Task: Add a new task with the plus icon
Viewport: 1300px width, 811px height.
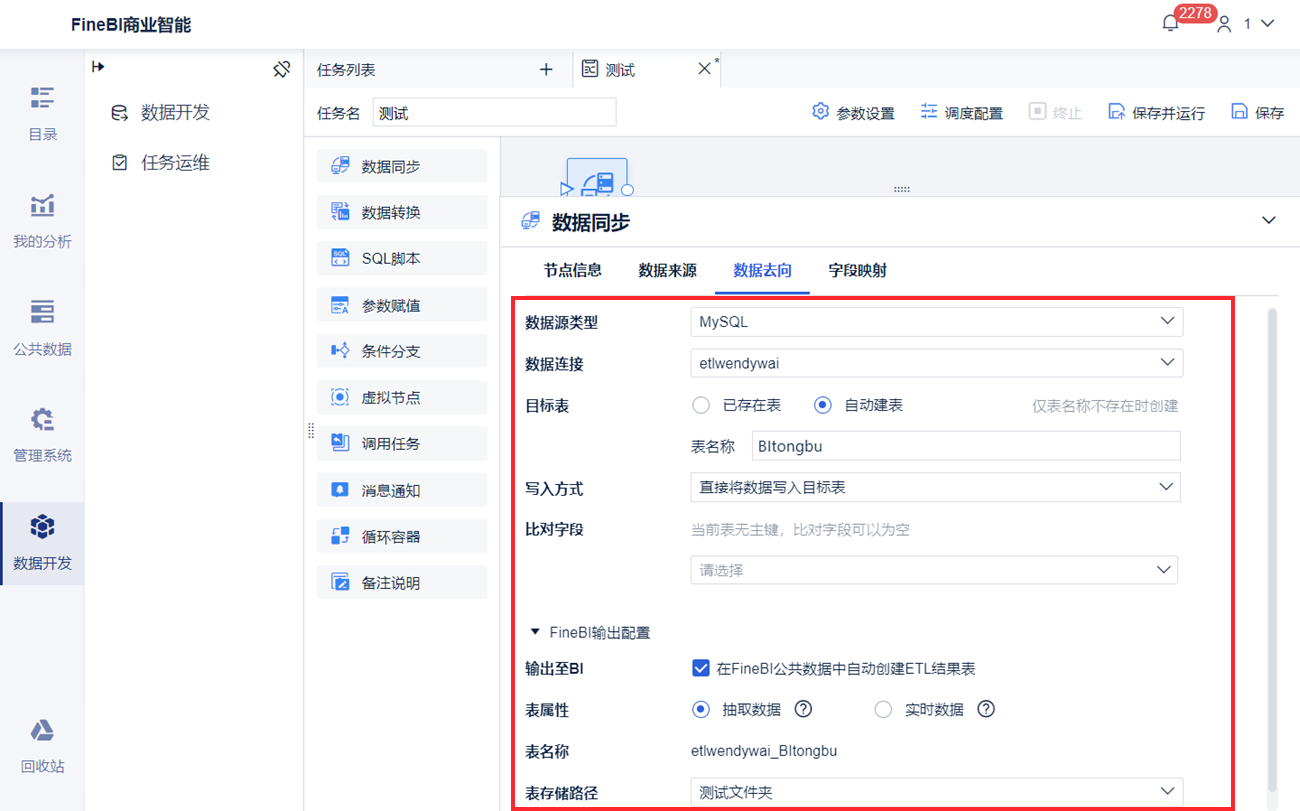Action: click(x=546, y=69)
